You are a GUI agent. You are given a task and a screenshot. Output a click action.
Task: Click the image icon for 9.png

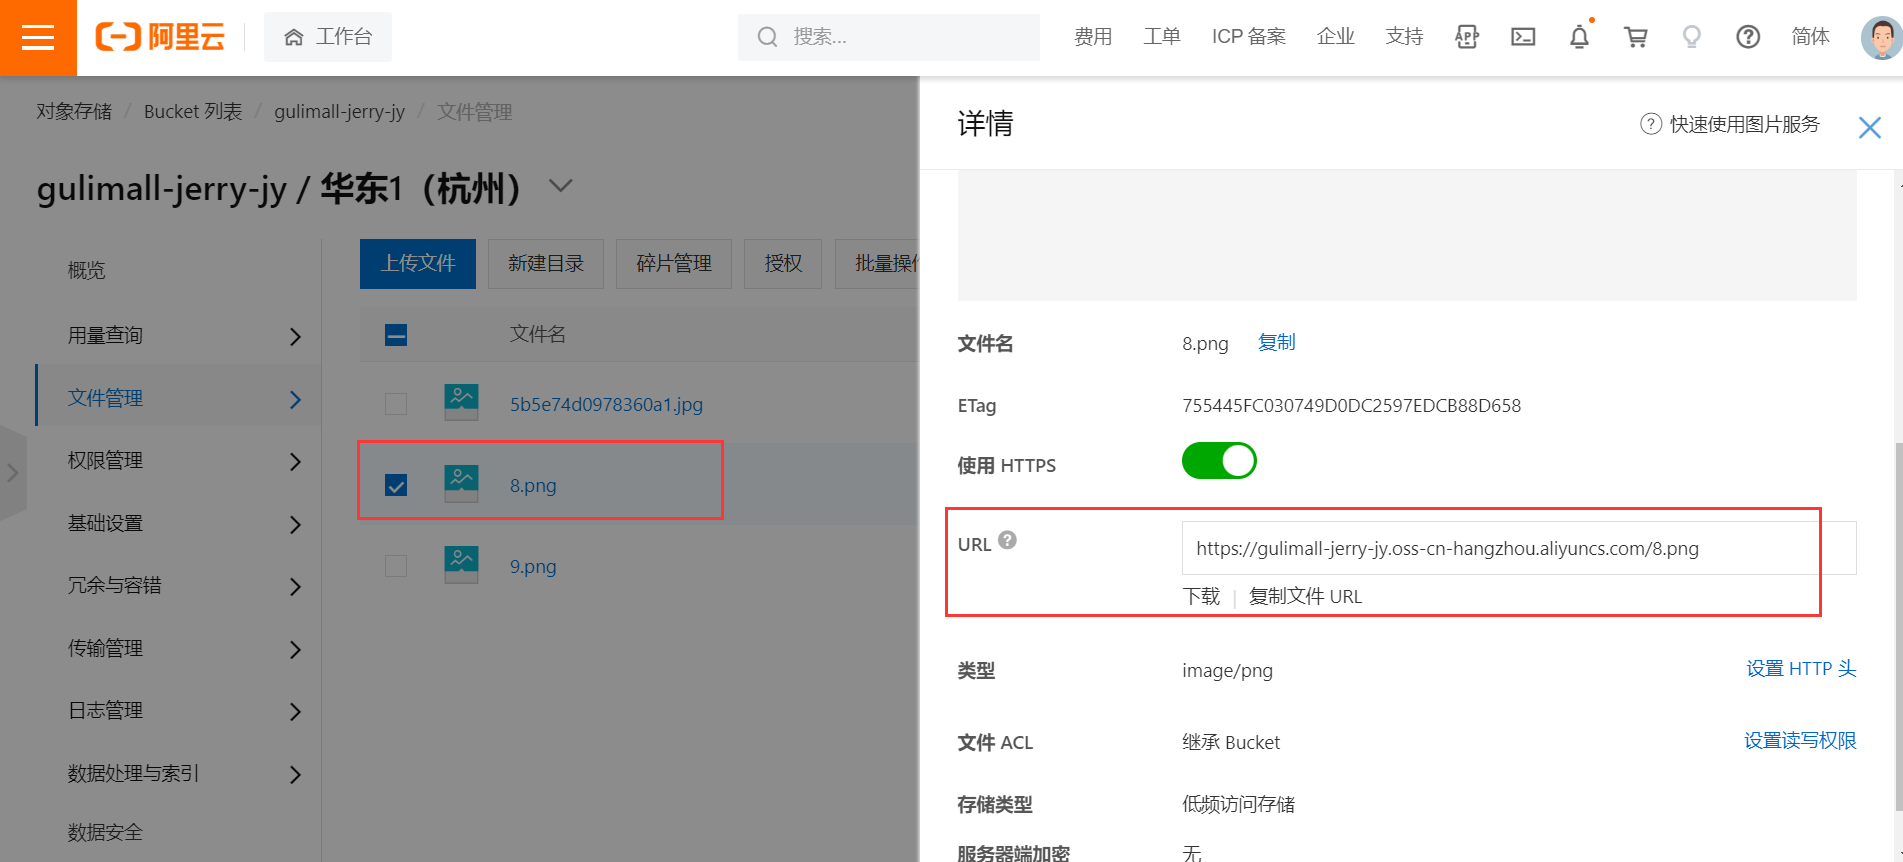tap(461, 565)
